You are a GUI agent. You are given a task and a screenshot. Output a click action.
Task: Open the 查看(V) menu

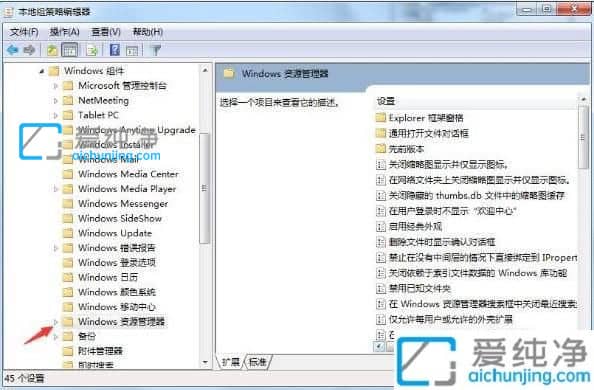click(x=106, y=32)
